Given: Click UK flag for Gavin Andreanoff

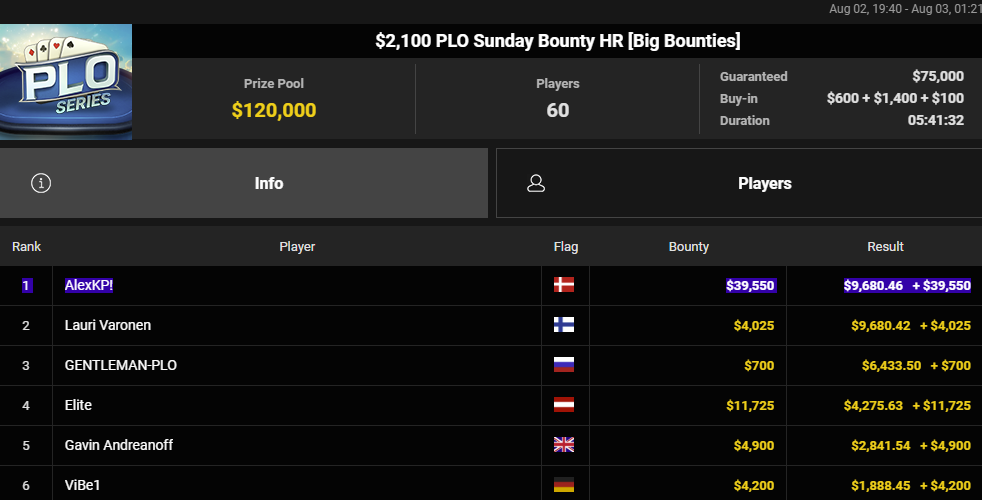Looking at the screenshot, I should (564, 445).
